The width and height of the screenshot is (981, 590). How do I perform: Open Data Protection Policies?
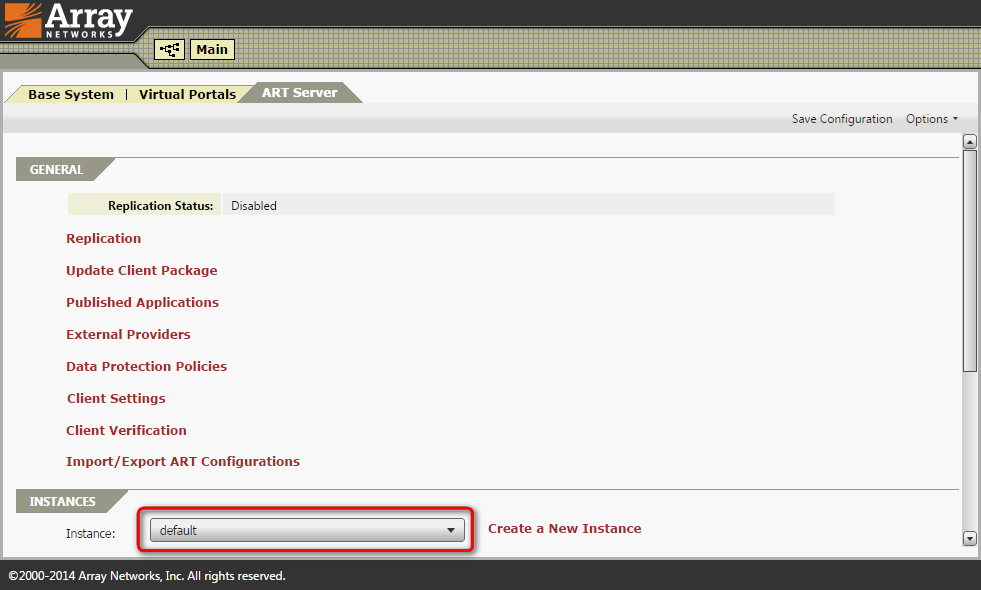[x=146, y=366]
